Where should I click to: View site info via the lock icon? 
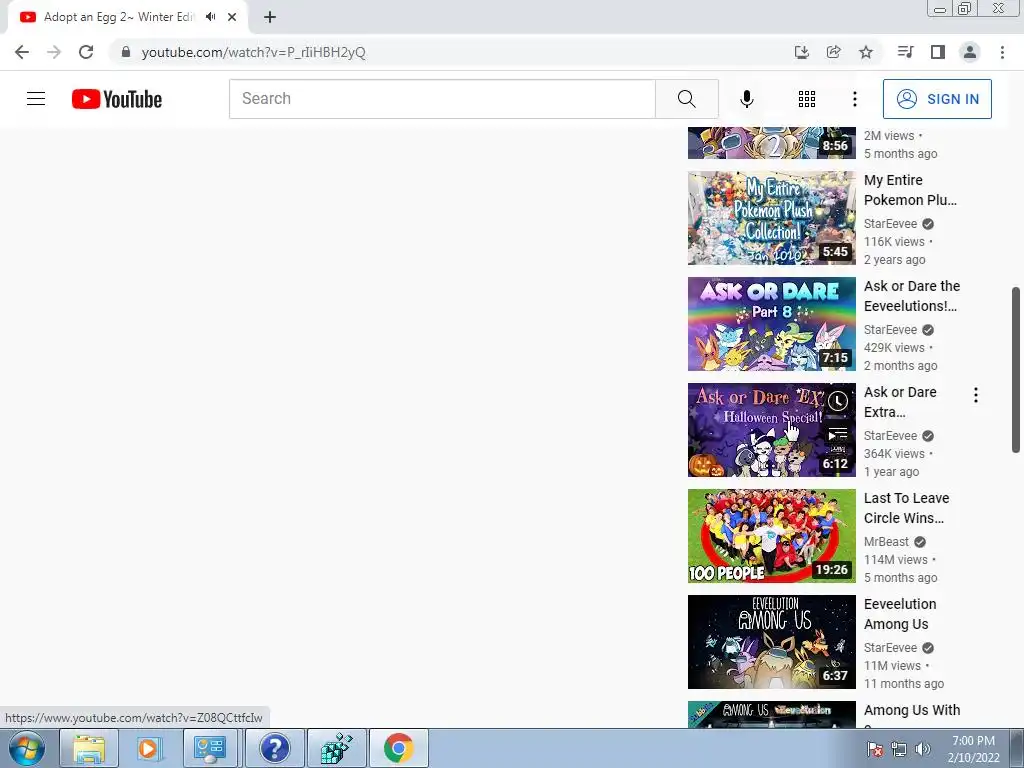tap(126, 52)
